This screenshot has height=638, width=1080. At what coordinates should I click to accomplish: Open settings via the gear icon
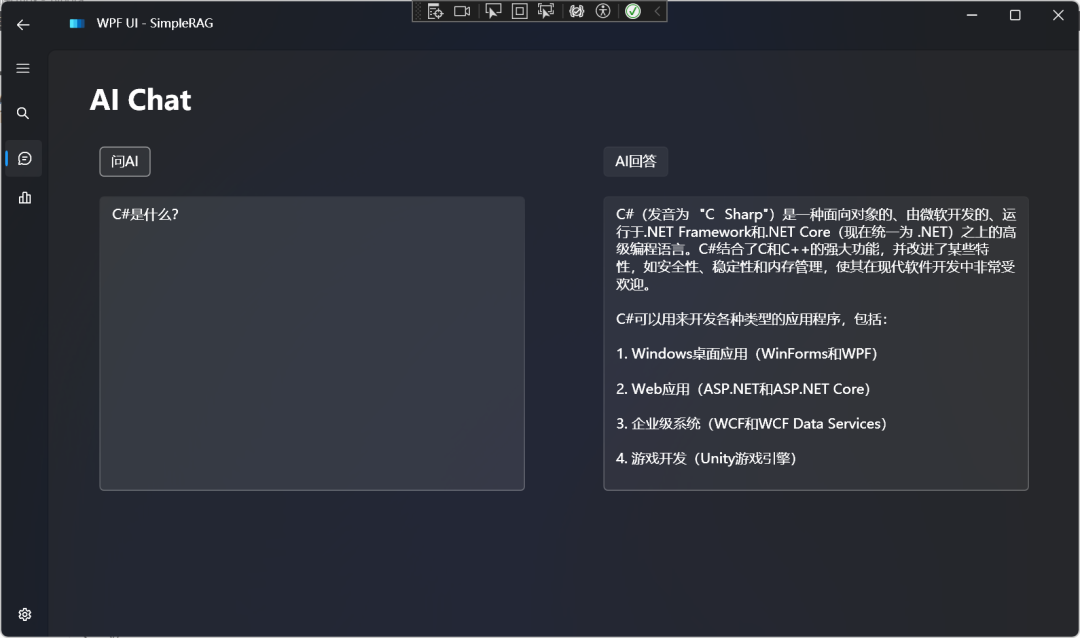25,615
